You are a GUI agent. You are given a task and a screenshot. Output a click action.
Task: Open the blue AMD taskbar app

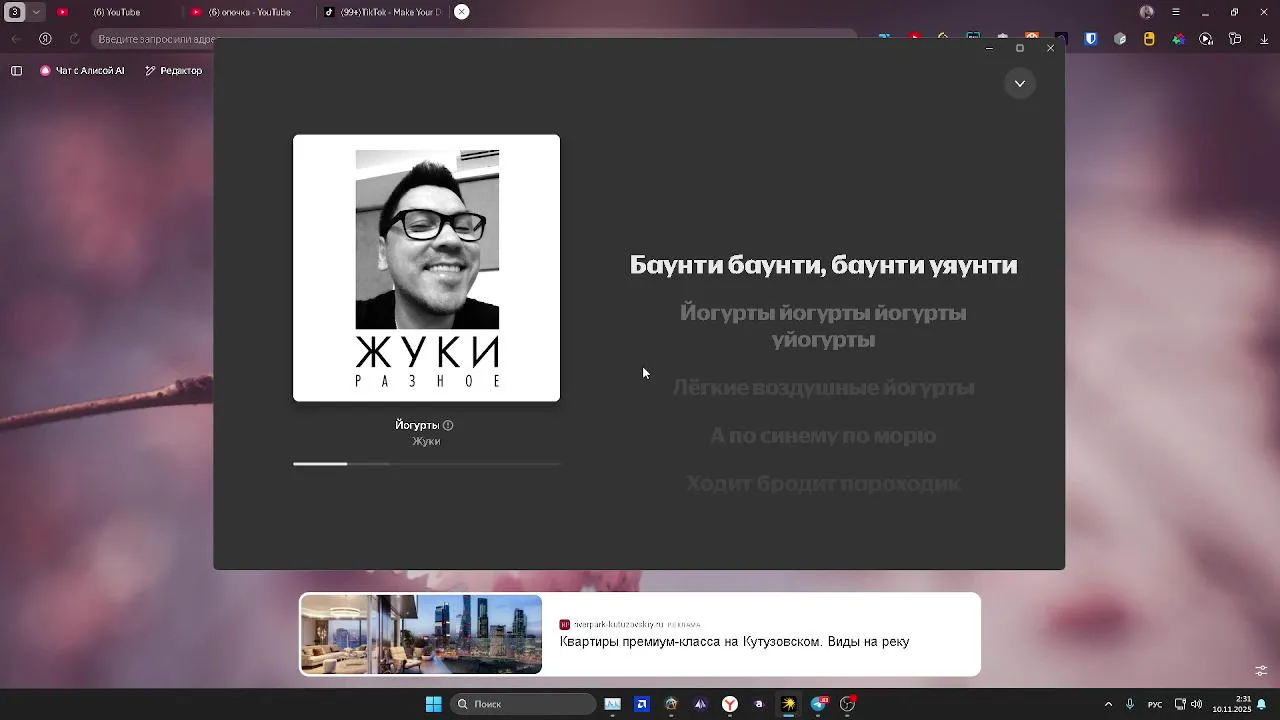click(642, 704)
